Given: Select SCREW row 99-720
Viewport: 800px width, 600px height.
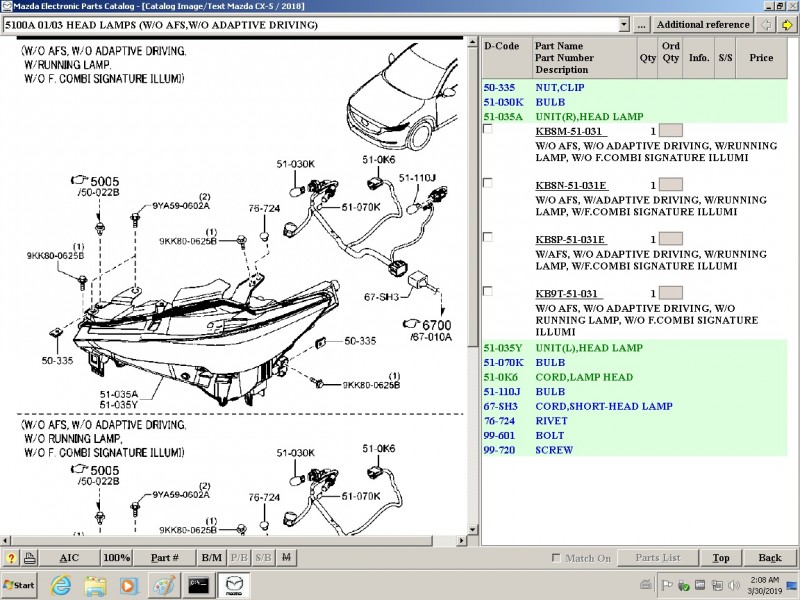Looking at the screenshot, I should coord(635,450).
